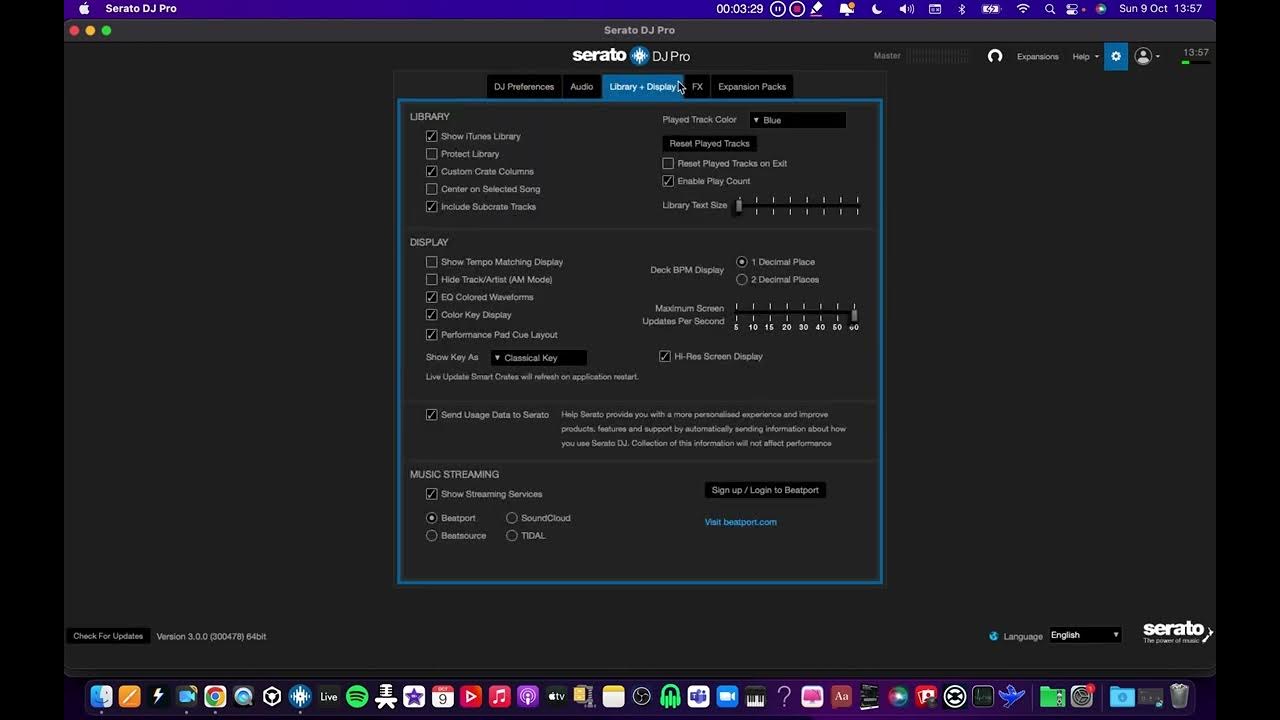Select 2 Decimal Places radio button
Screen dimensions: 1280x720
(742, 280)
